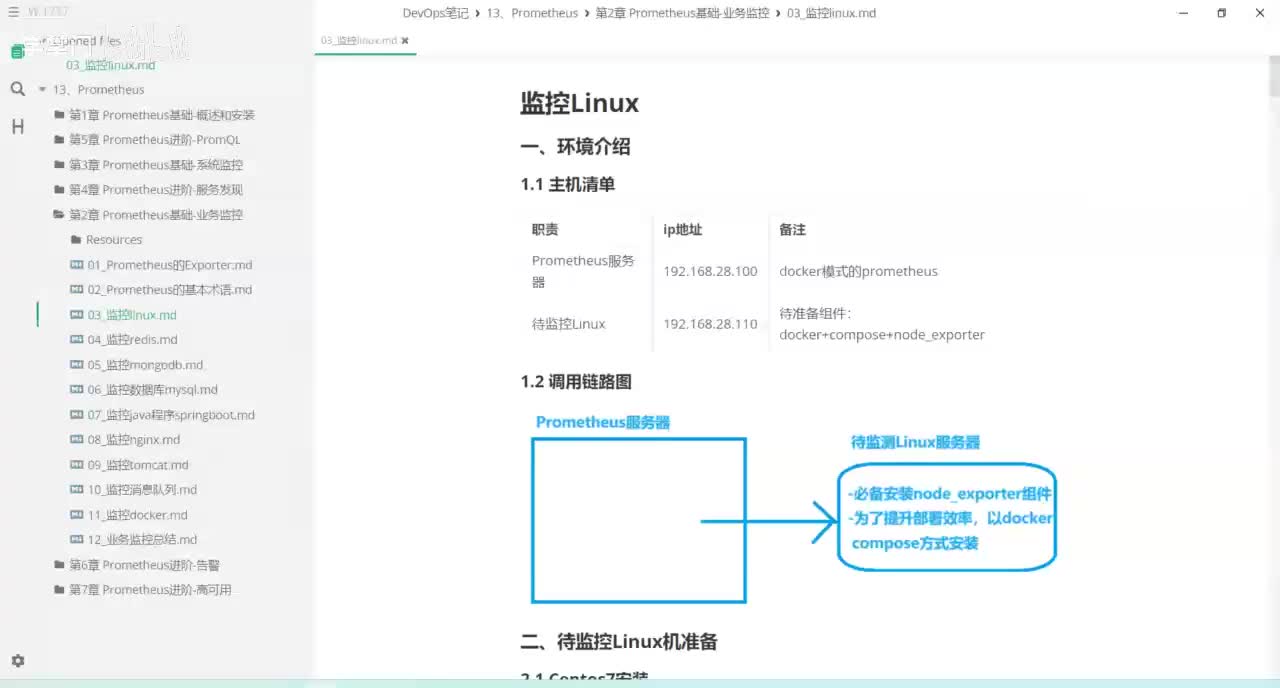1280x688 pixels.
Task: Click the markdown icon beside 05_监控mongodb.md
Action: tap(77, 365)
